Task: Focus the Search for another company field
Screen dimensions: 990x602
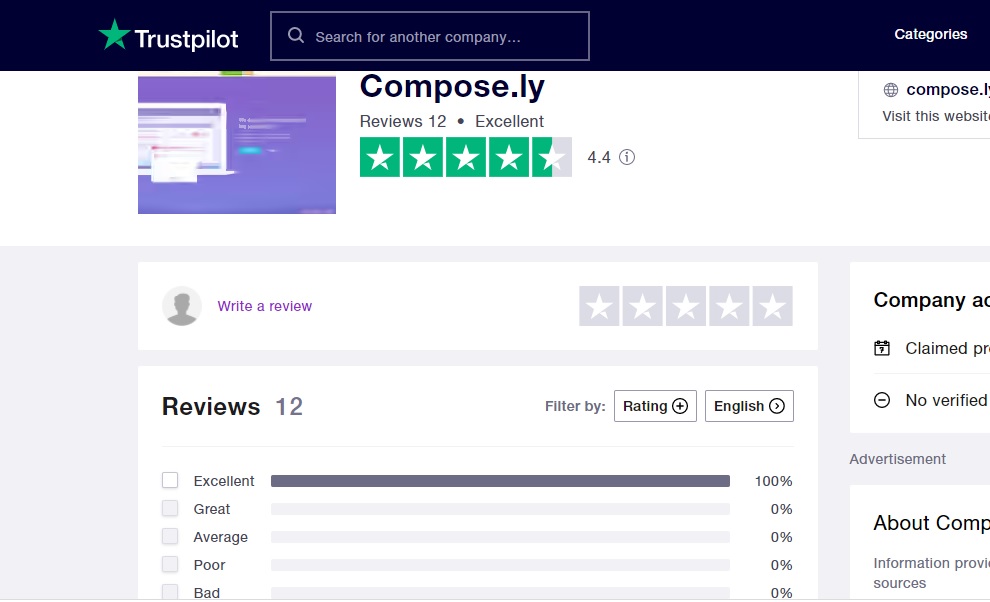Action: point(430,36)
